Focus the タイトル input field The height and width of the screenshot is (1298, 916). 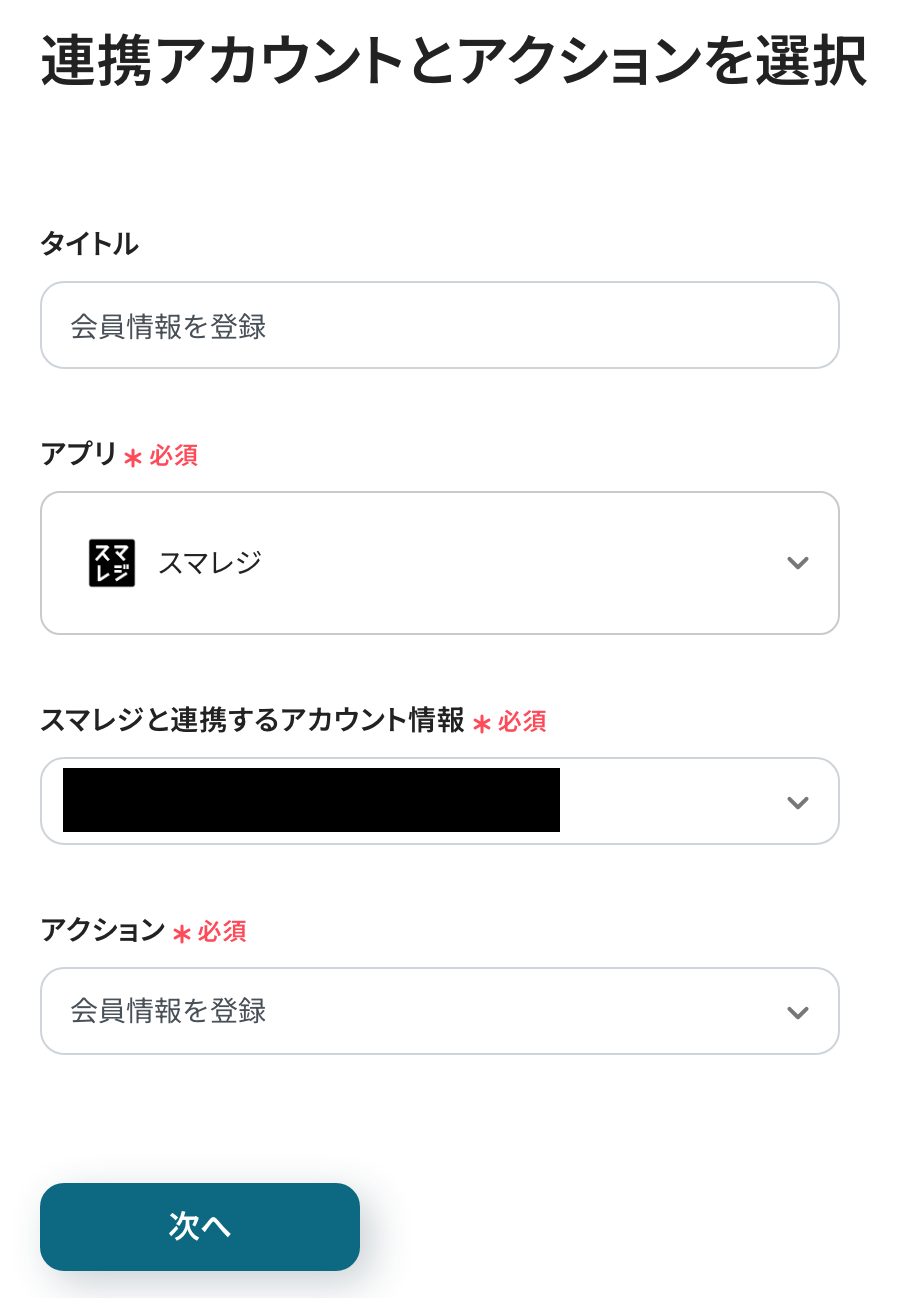(439, 326)
